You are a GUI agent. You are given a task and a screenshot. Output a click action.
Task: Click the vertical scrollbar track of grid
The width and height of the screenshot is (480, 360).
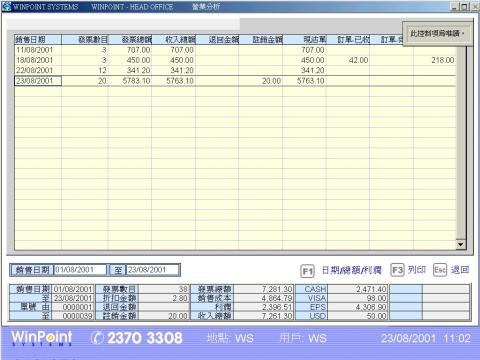tap(460, 143)
